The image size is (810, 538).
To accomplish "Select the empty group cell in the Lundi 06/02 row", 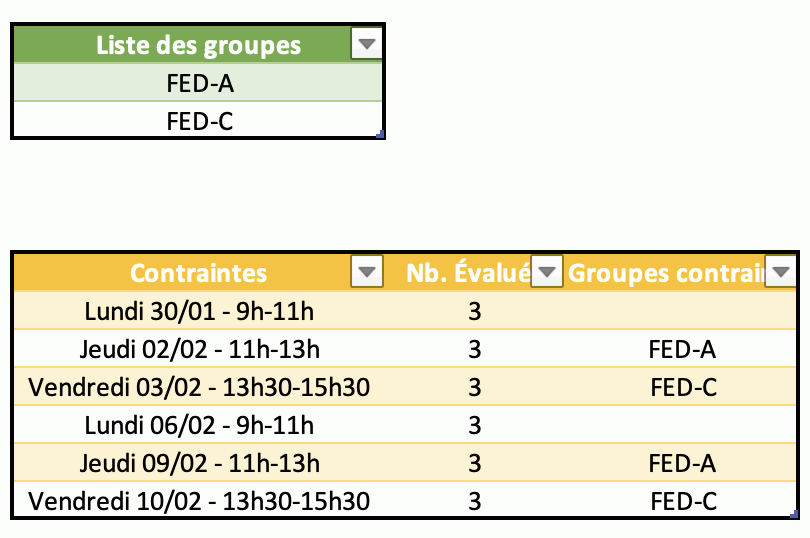I will pyautogui.click(x=682, y=425).
